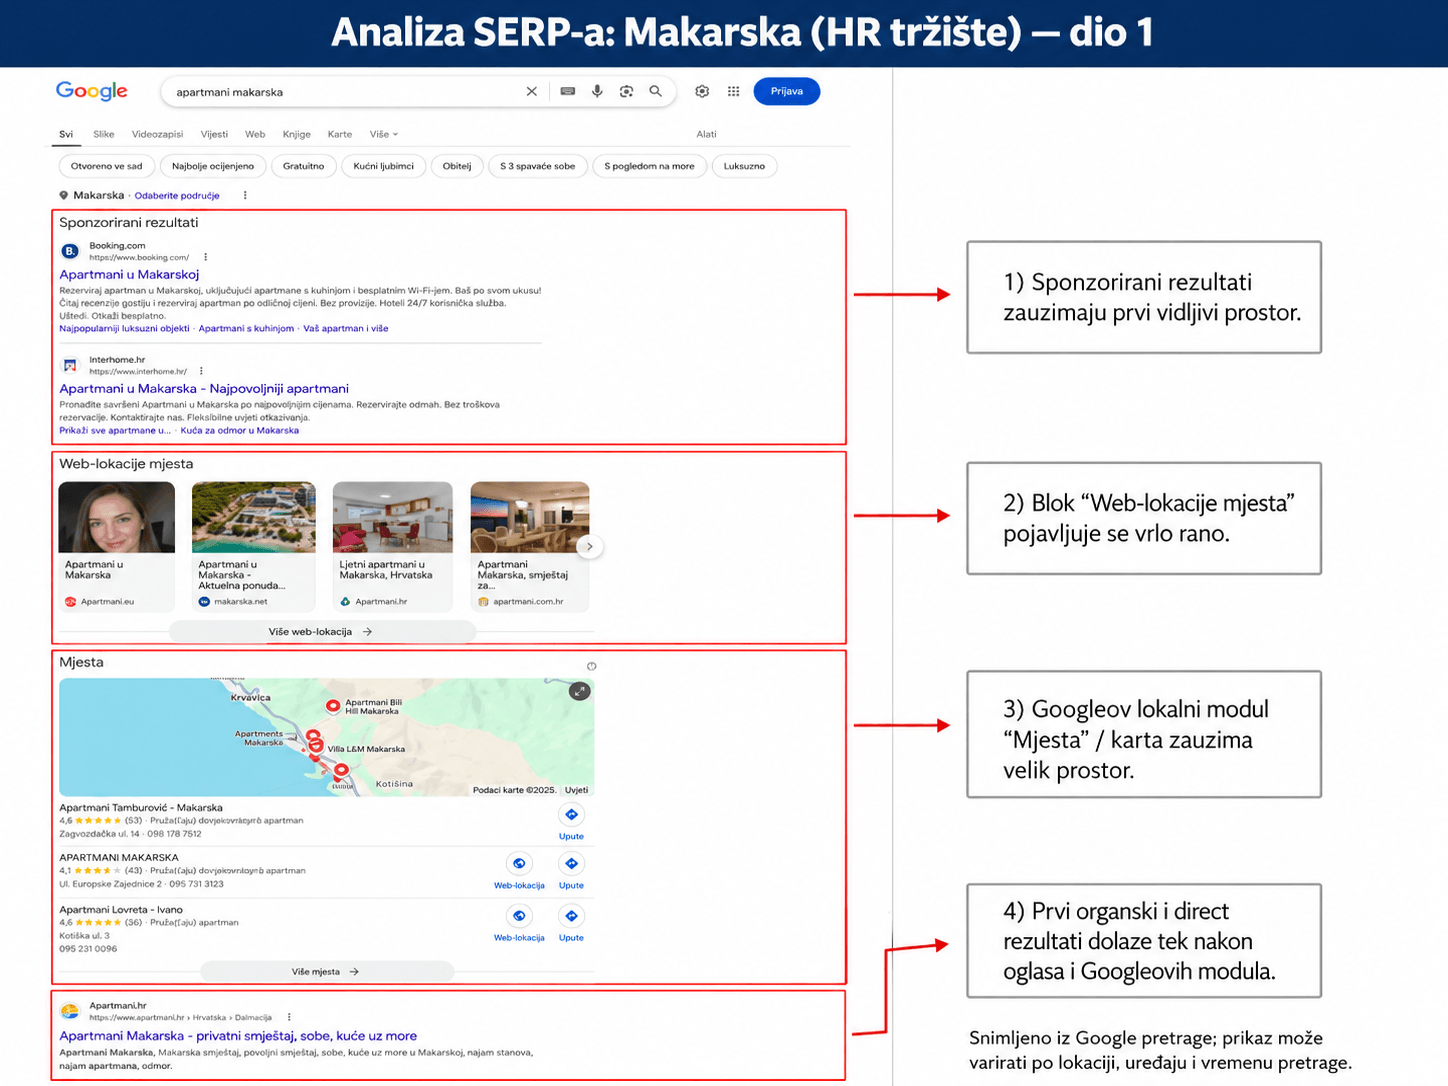Open the Alati tools option
This screenshot has width=1448, height=1086.
pyautogui.click(x=706, y=134)
